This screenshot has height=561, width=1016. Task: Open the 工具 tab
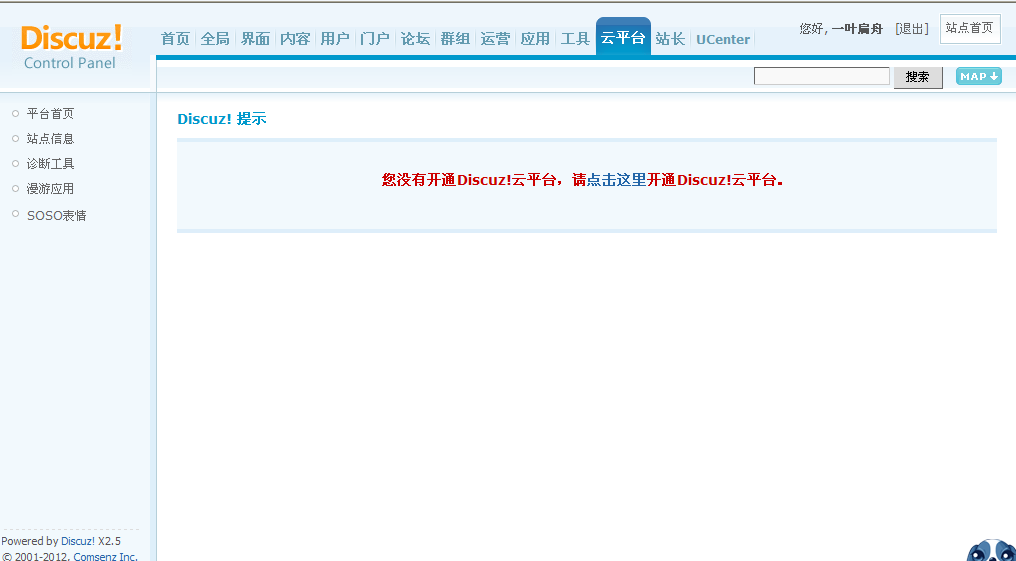click(x=575, y=39)
